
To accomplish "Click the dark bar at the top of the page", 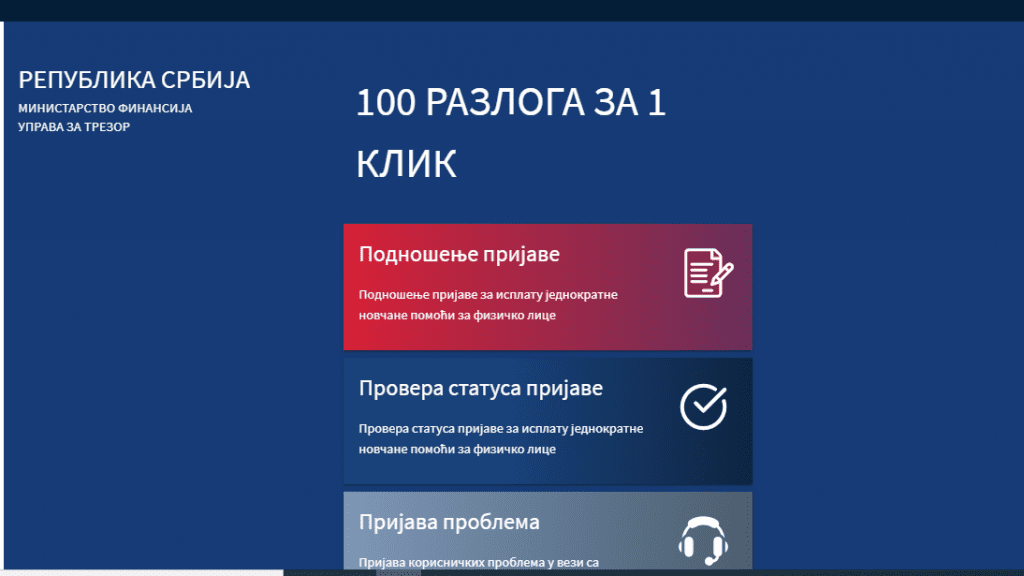I will pyautogui.click(x=512, y=10).
